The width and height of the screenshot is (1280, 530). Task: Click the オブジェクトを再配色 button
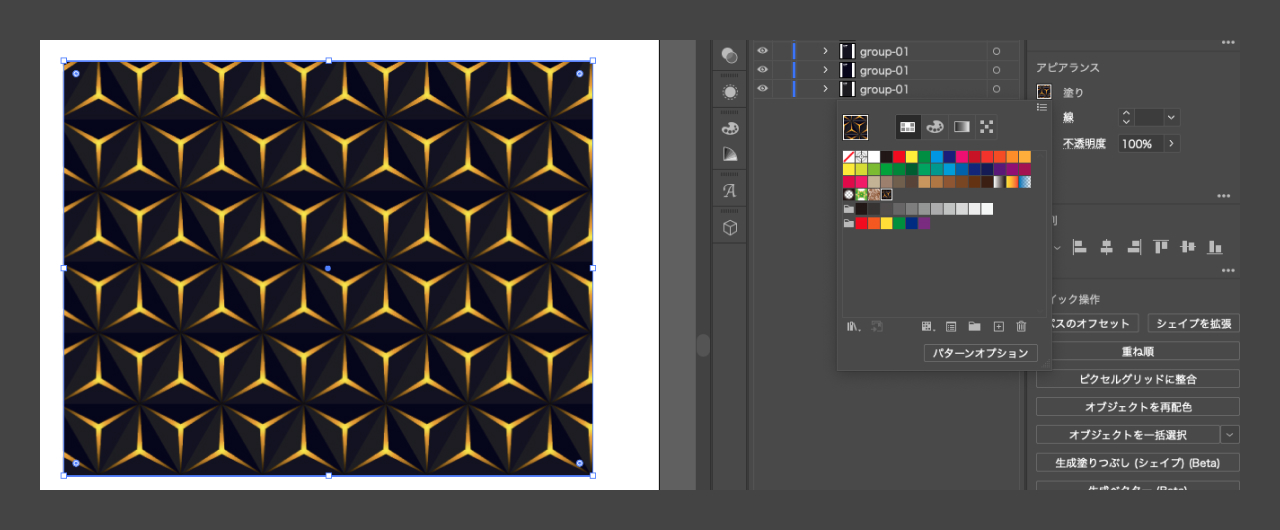(1138, 407)
